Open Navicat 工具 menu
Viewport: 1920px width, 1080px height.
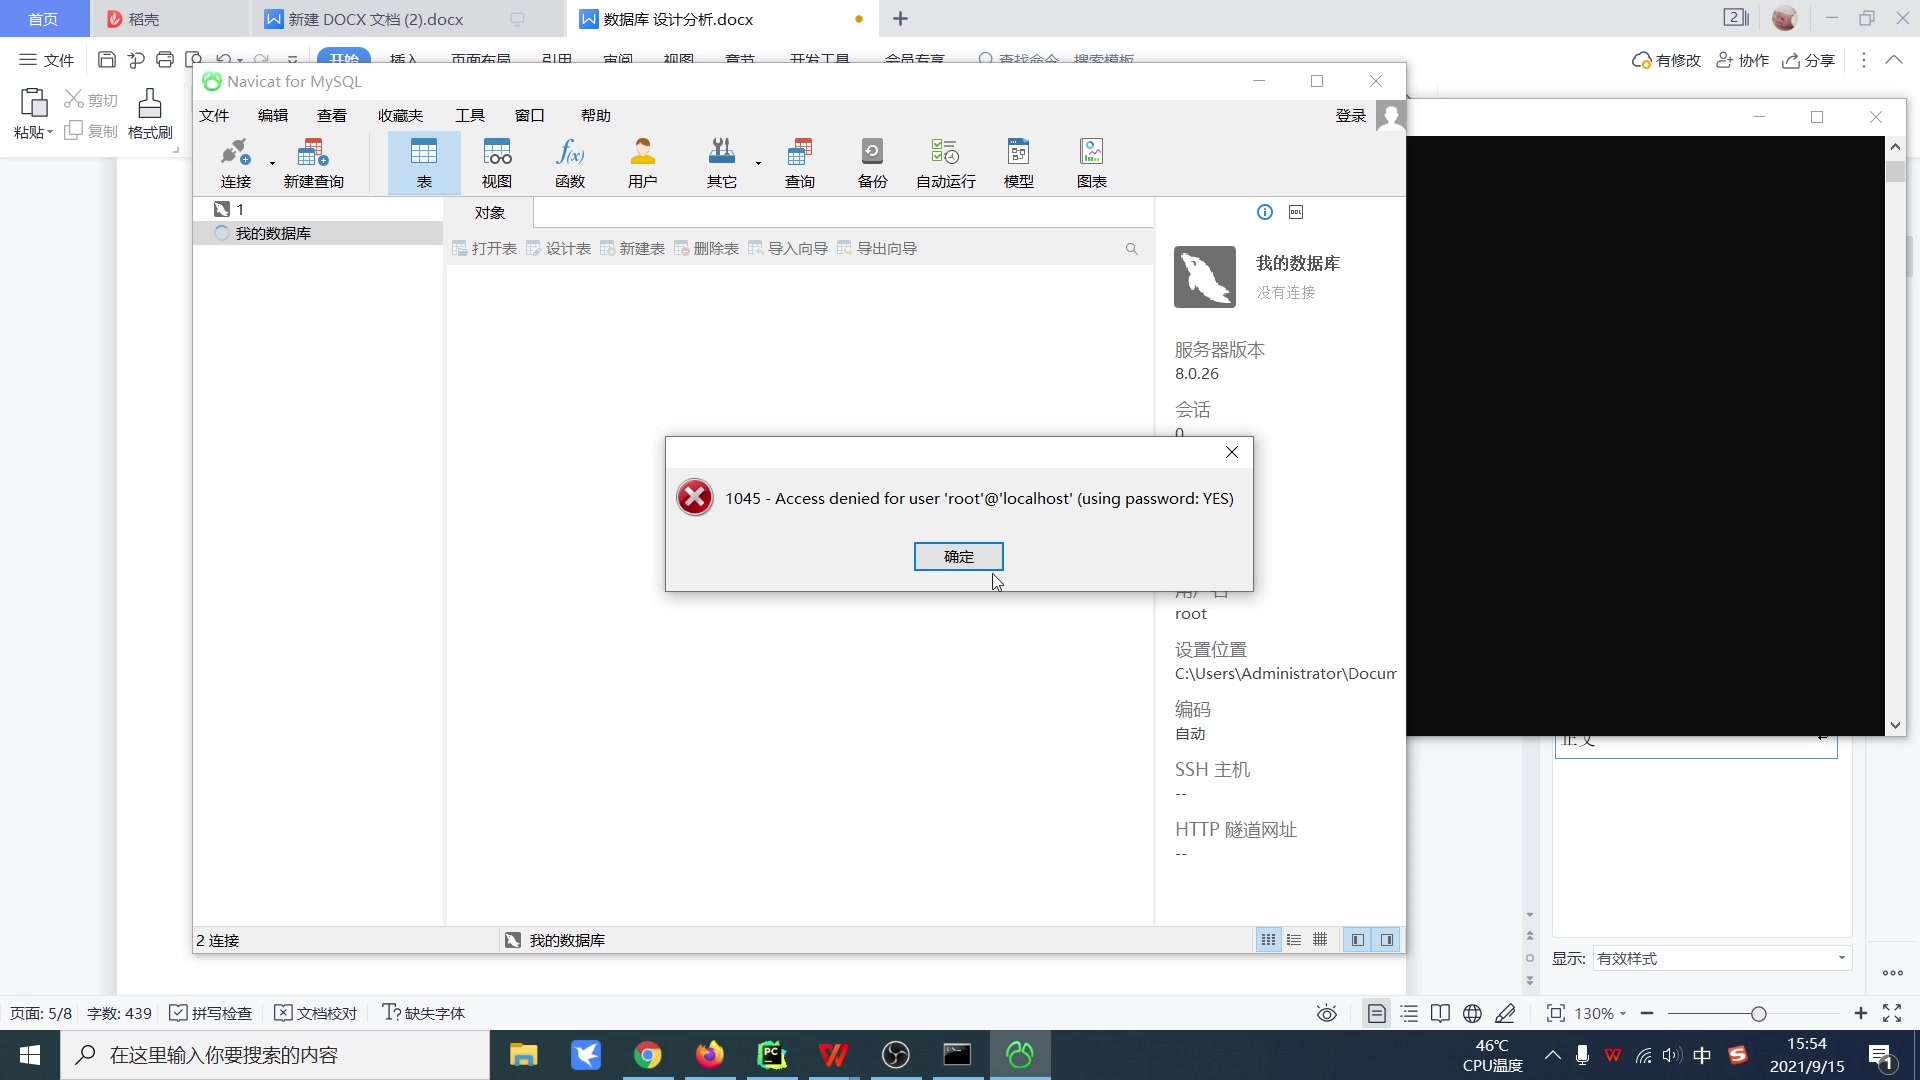pos(470,116)
